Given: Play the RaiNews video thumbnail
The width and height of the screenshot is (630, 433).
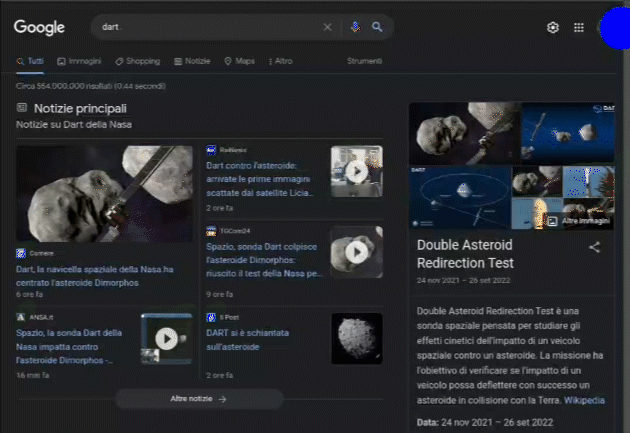Looking at the screenshot, I should click(x=356, y=171).
